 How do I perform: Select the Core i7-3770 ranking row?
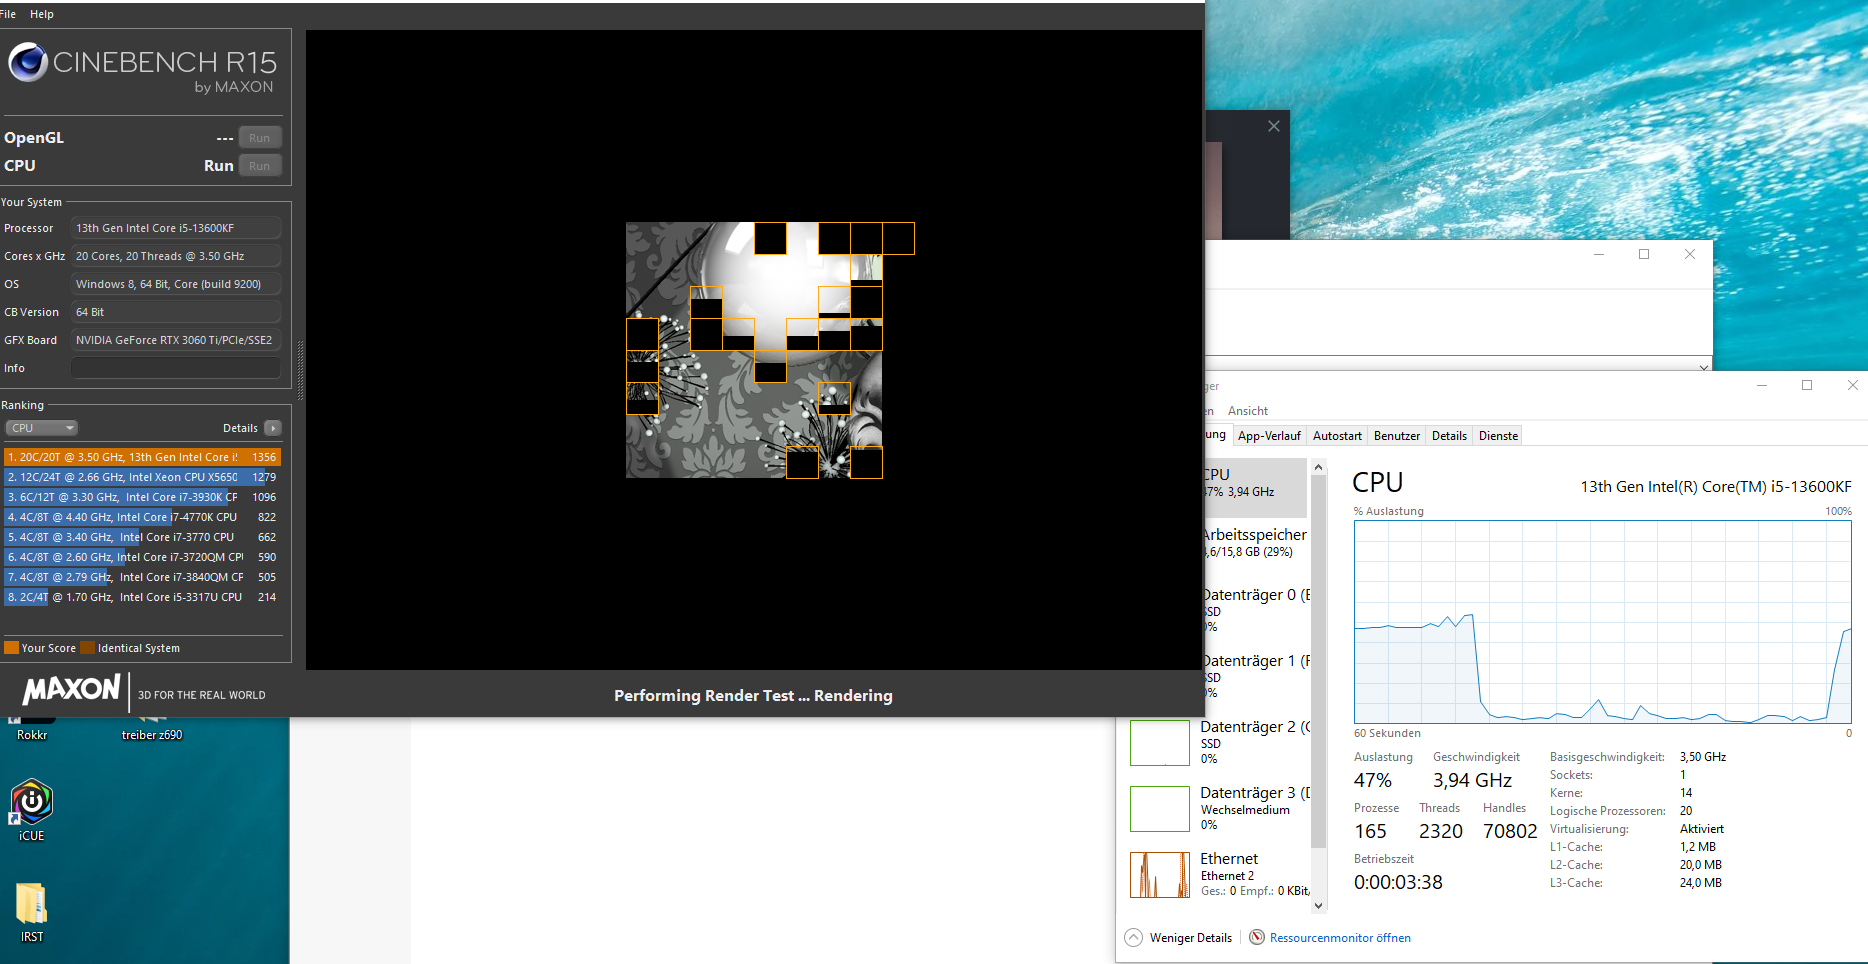pos(142,537)
